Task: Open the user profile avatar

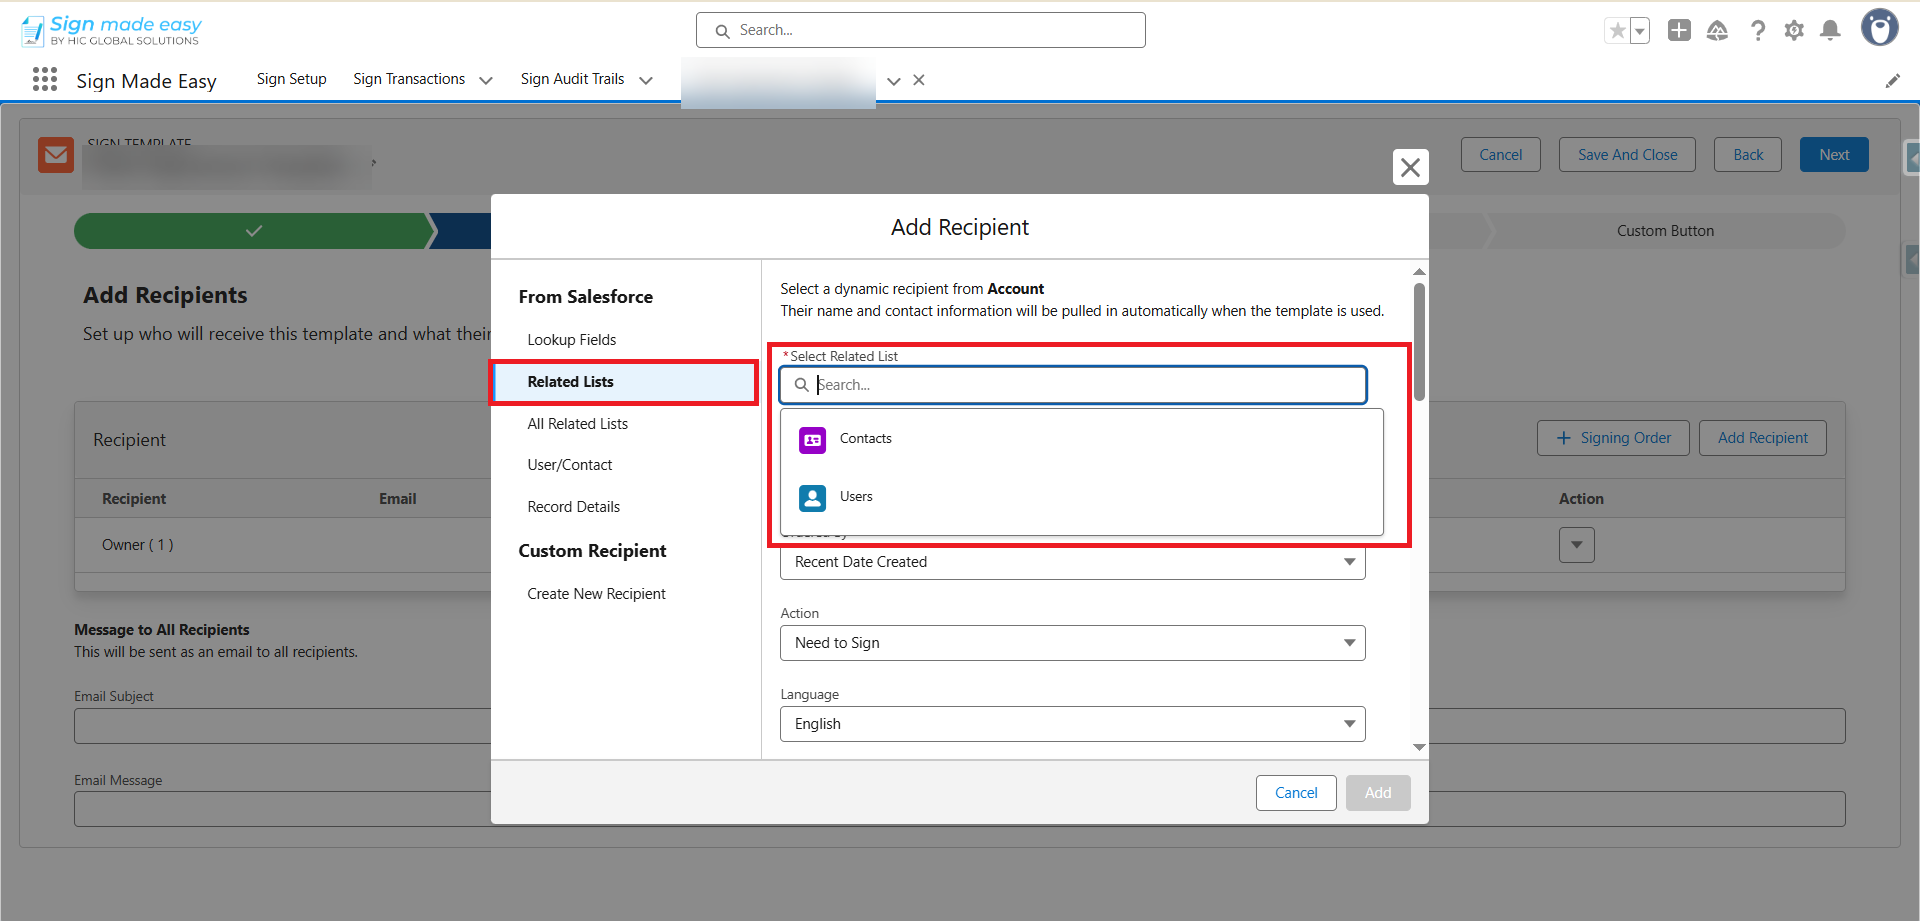Action: 1879,28
